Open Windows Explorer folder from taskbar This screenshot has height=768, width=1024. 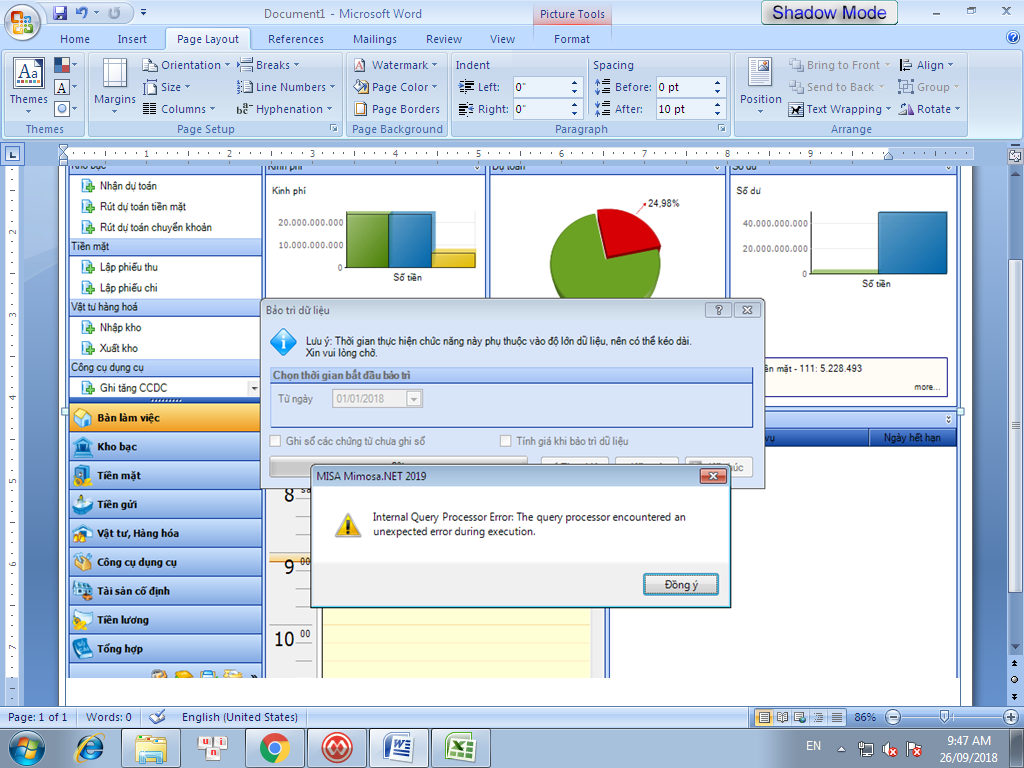tap(152, 748)
